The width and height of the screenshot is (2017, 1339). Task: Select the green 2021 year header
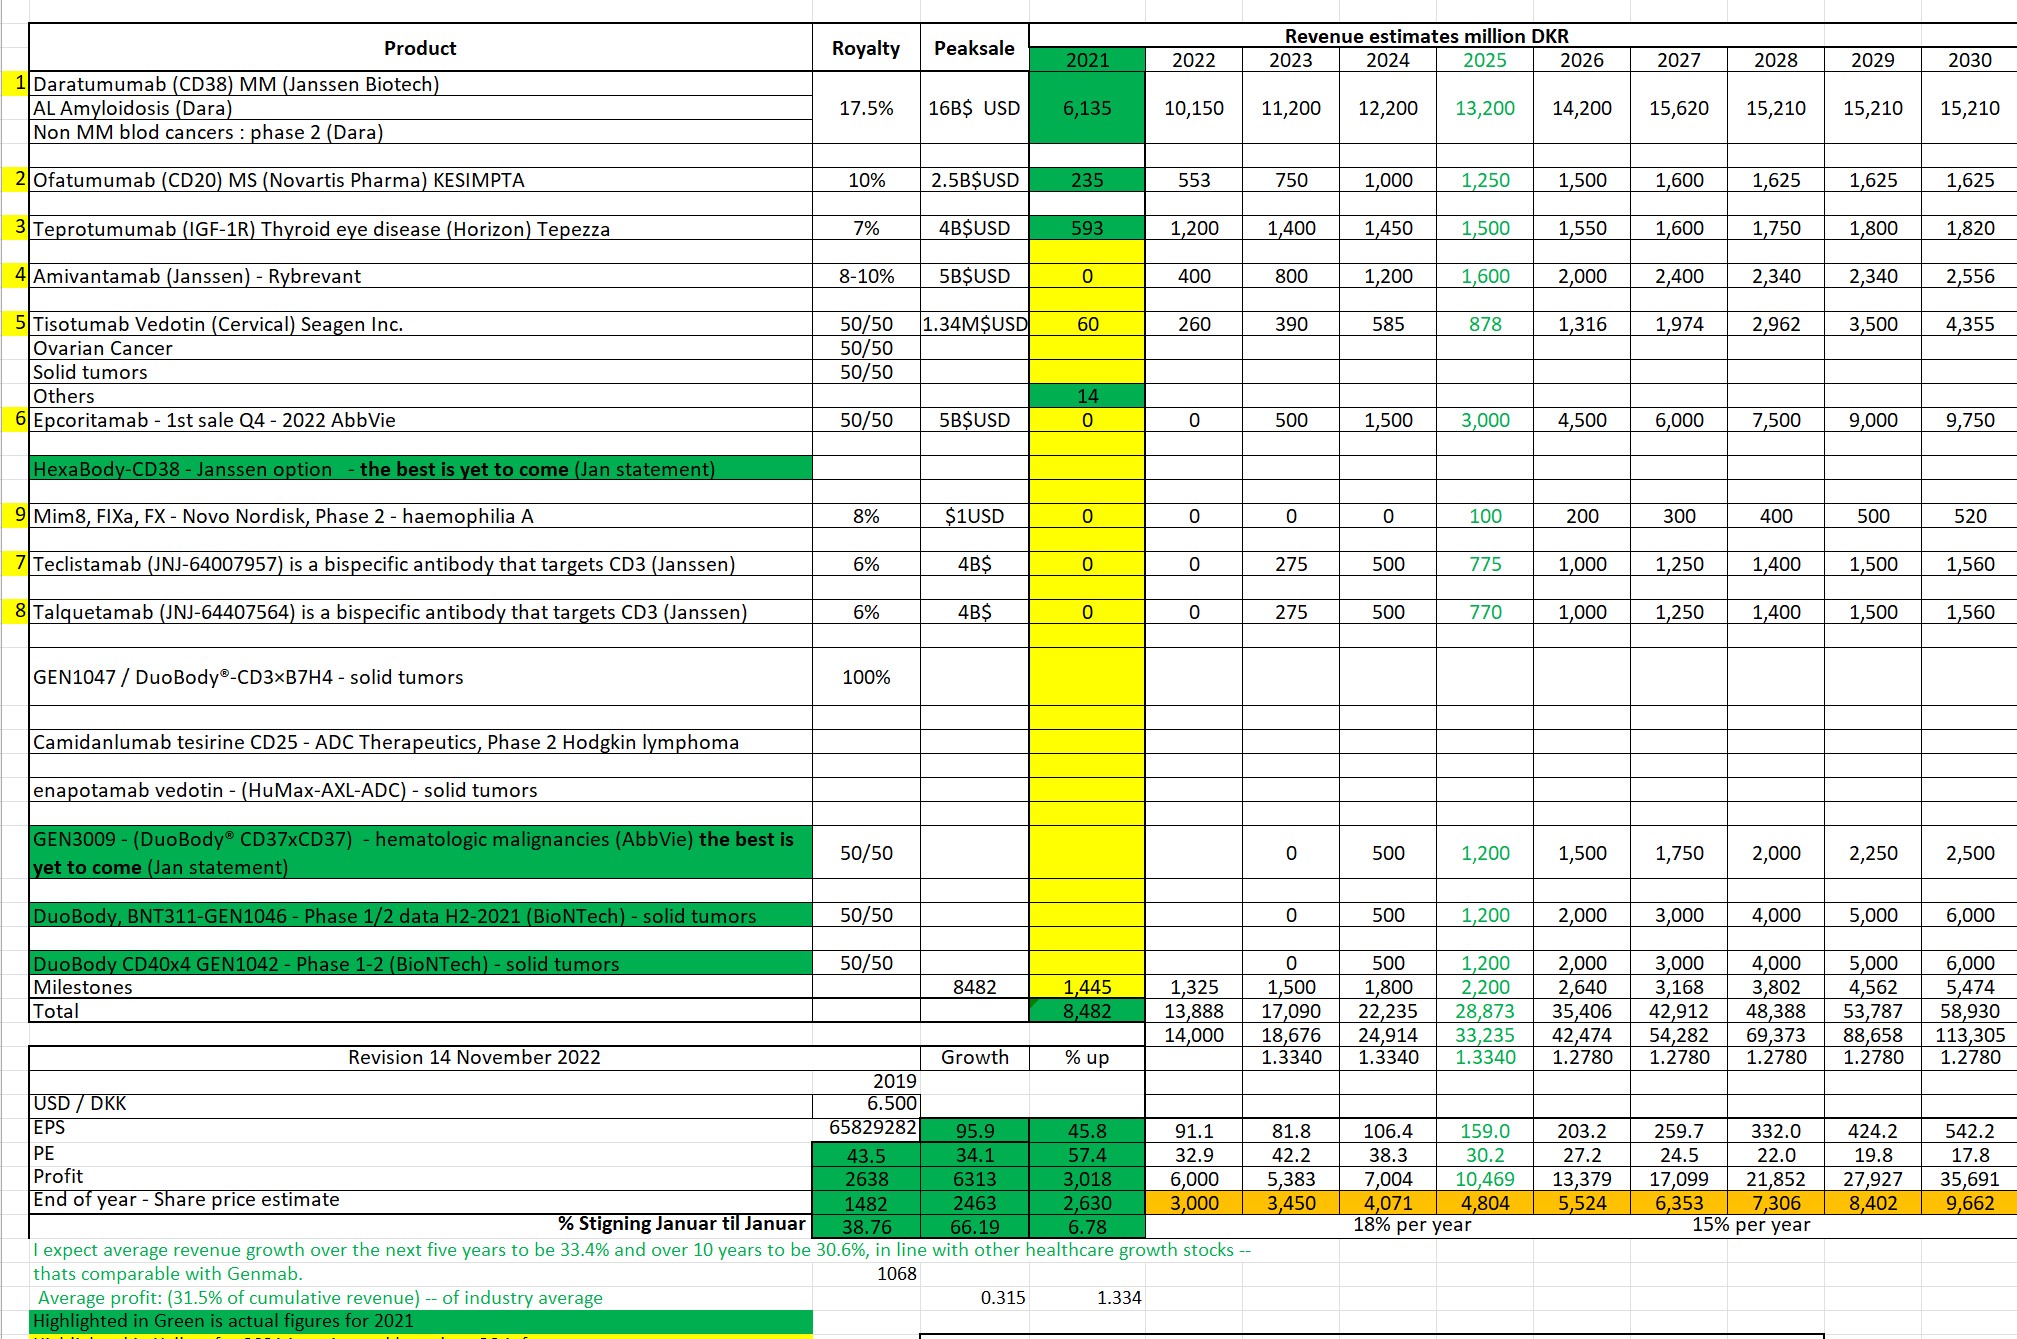pyautogui.click(x=1087, y=60)
